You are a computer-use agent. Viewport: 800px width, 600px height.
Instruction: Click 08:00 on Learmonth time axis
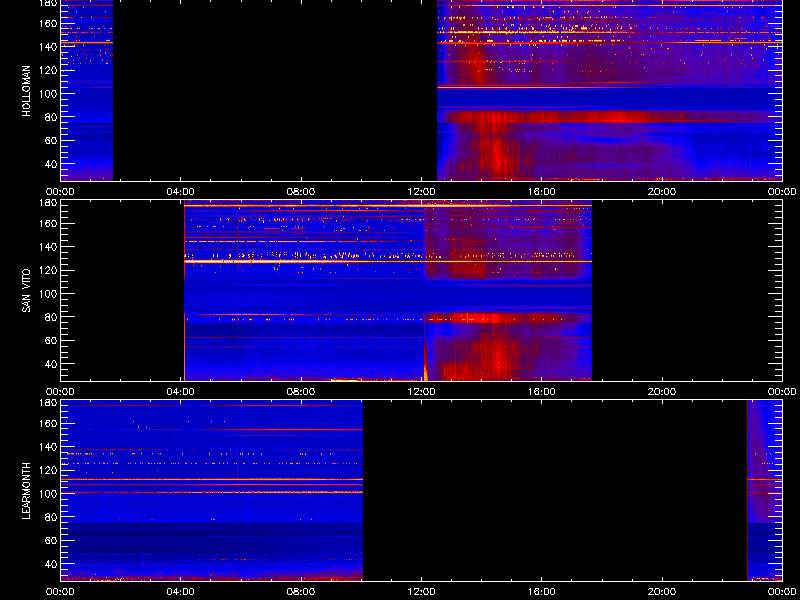[x=301, y=592]
